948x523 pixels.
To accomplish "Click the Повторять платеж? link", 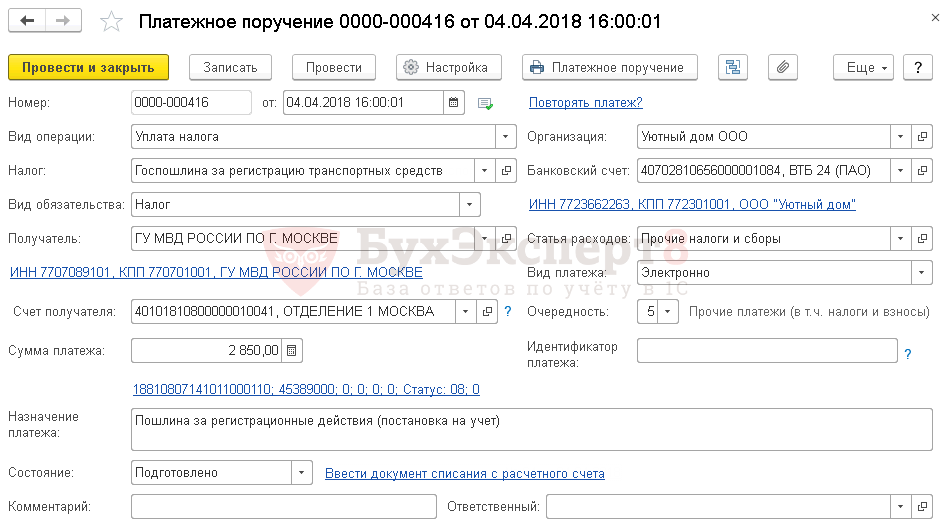I will (585, 103).
